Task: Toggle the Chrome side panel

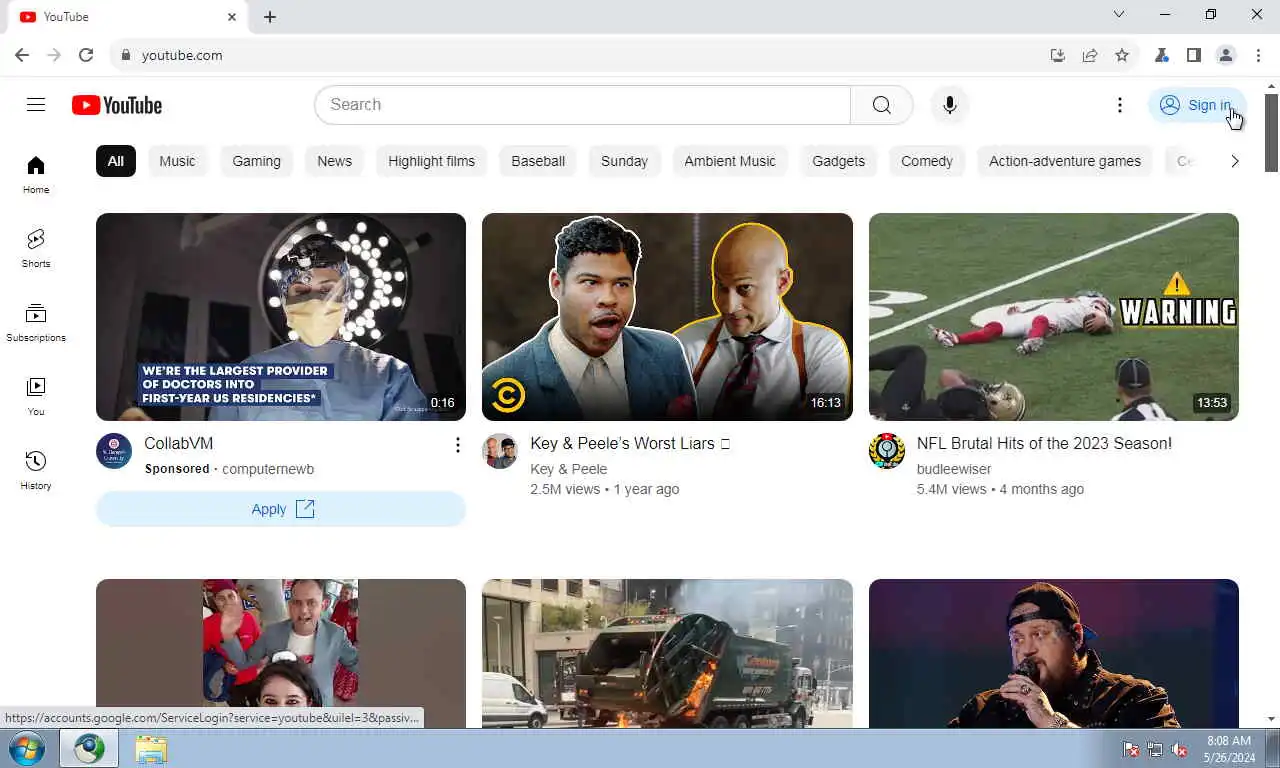Action: 1194,55
